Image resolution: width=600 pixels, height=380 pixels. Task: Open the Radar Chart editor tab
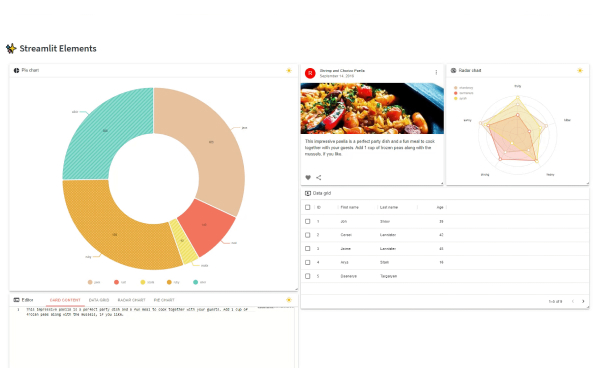pyautogui.click(x=131, y=300)
